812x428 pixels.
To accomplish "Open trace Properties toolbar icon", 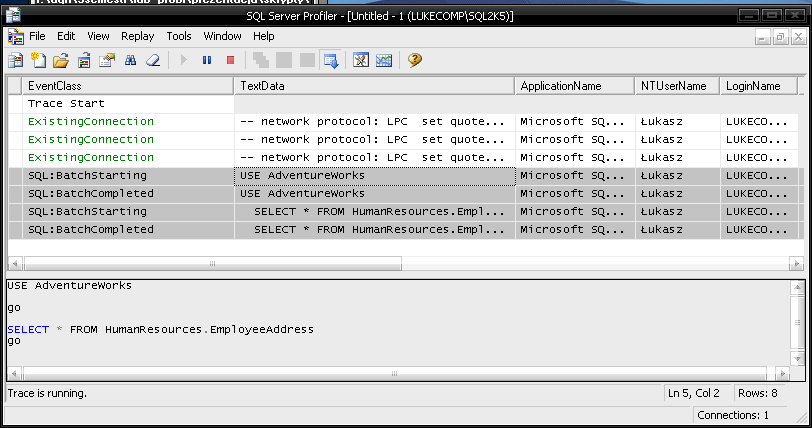I will pyautogui.click(x=107, y=60).
